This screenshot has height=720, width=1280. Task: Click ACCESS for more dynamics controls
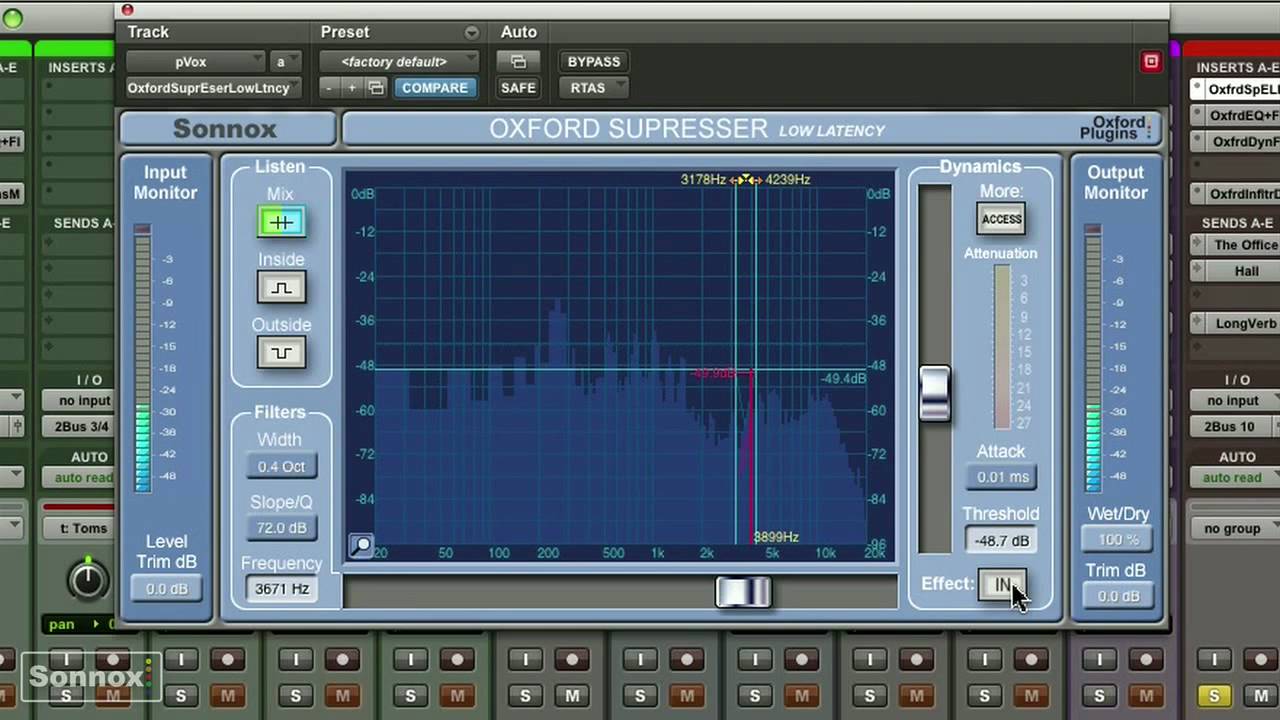(1001, 219)
